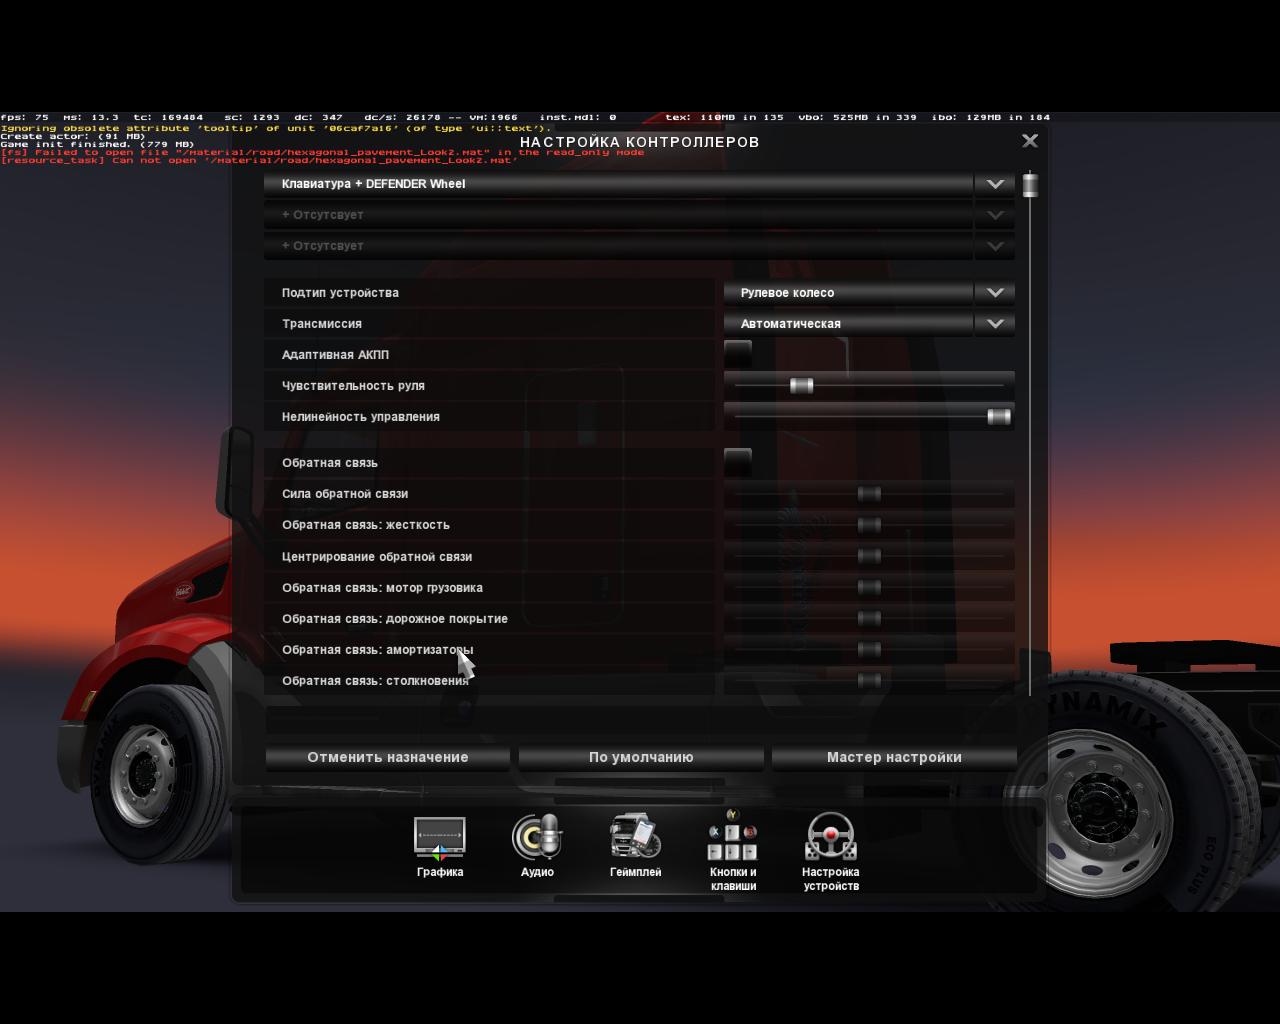Expand the second Отсутсвует device dropdown

[x=994, y=246]
